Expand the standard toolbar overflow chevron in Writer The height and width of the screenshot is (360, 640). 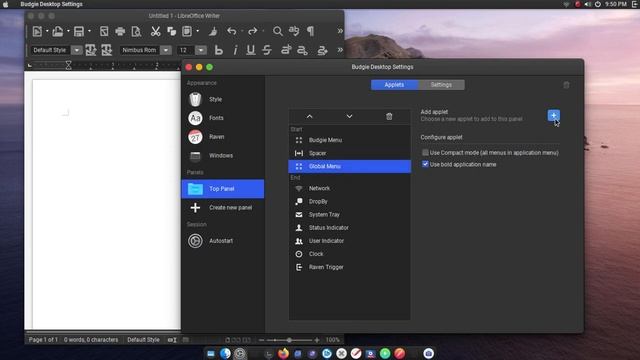340,31
